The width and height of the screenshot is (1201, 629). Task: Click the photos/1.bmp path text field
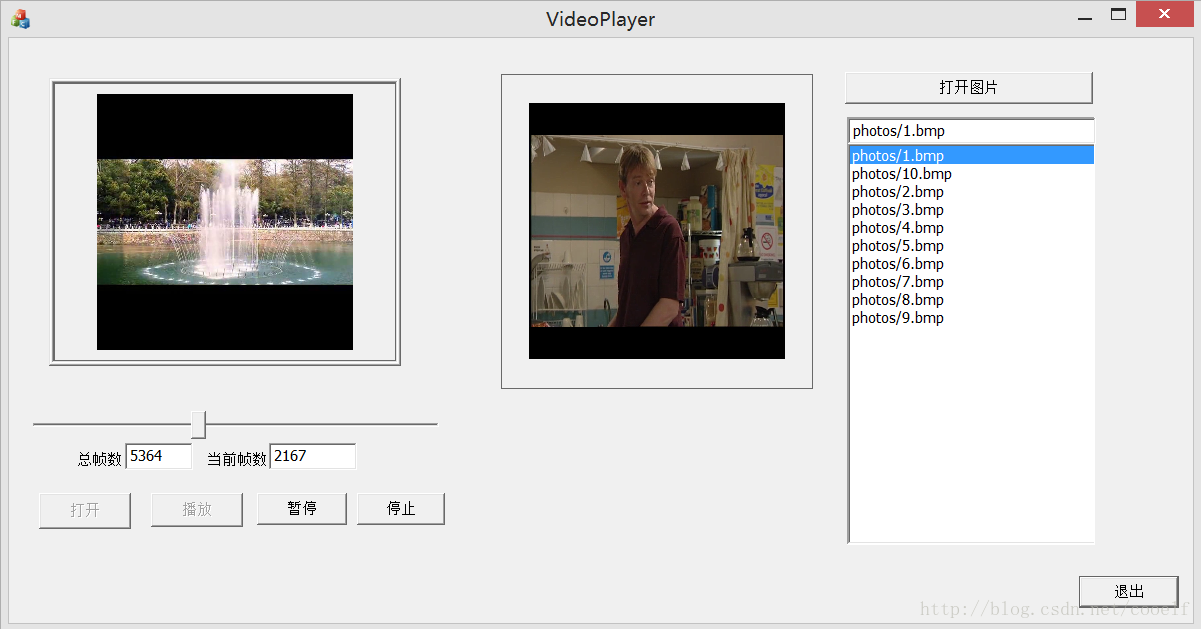(x=971, y=131)
